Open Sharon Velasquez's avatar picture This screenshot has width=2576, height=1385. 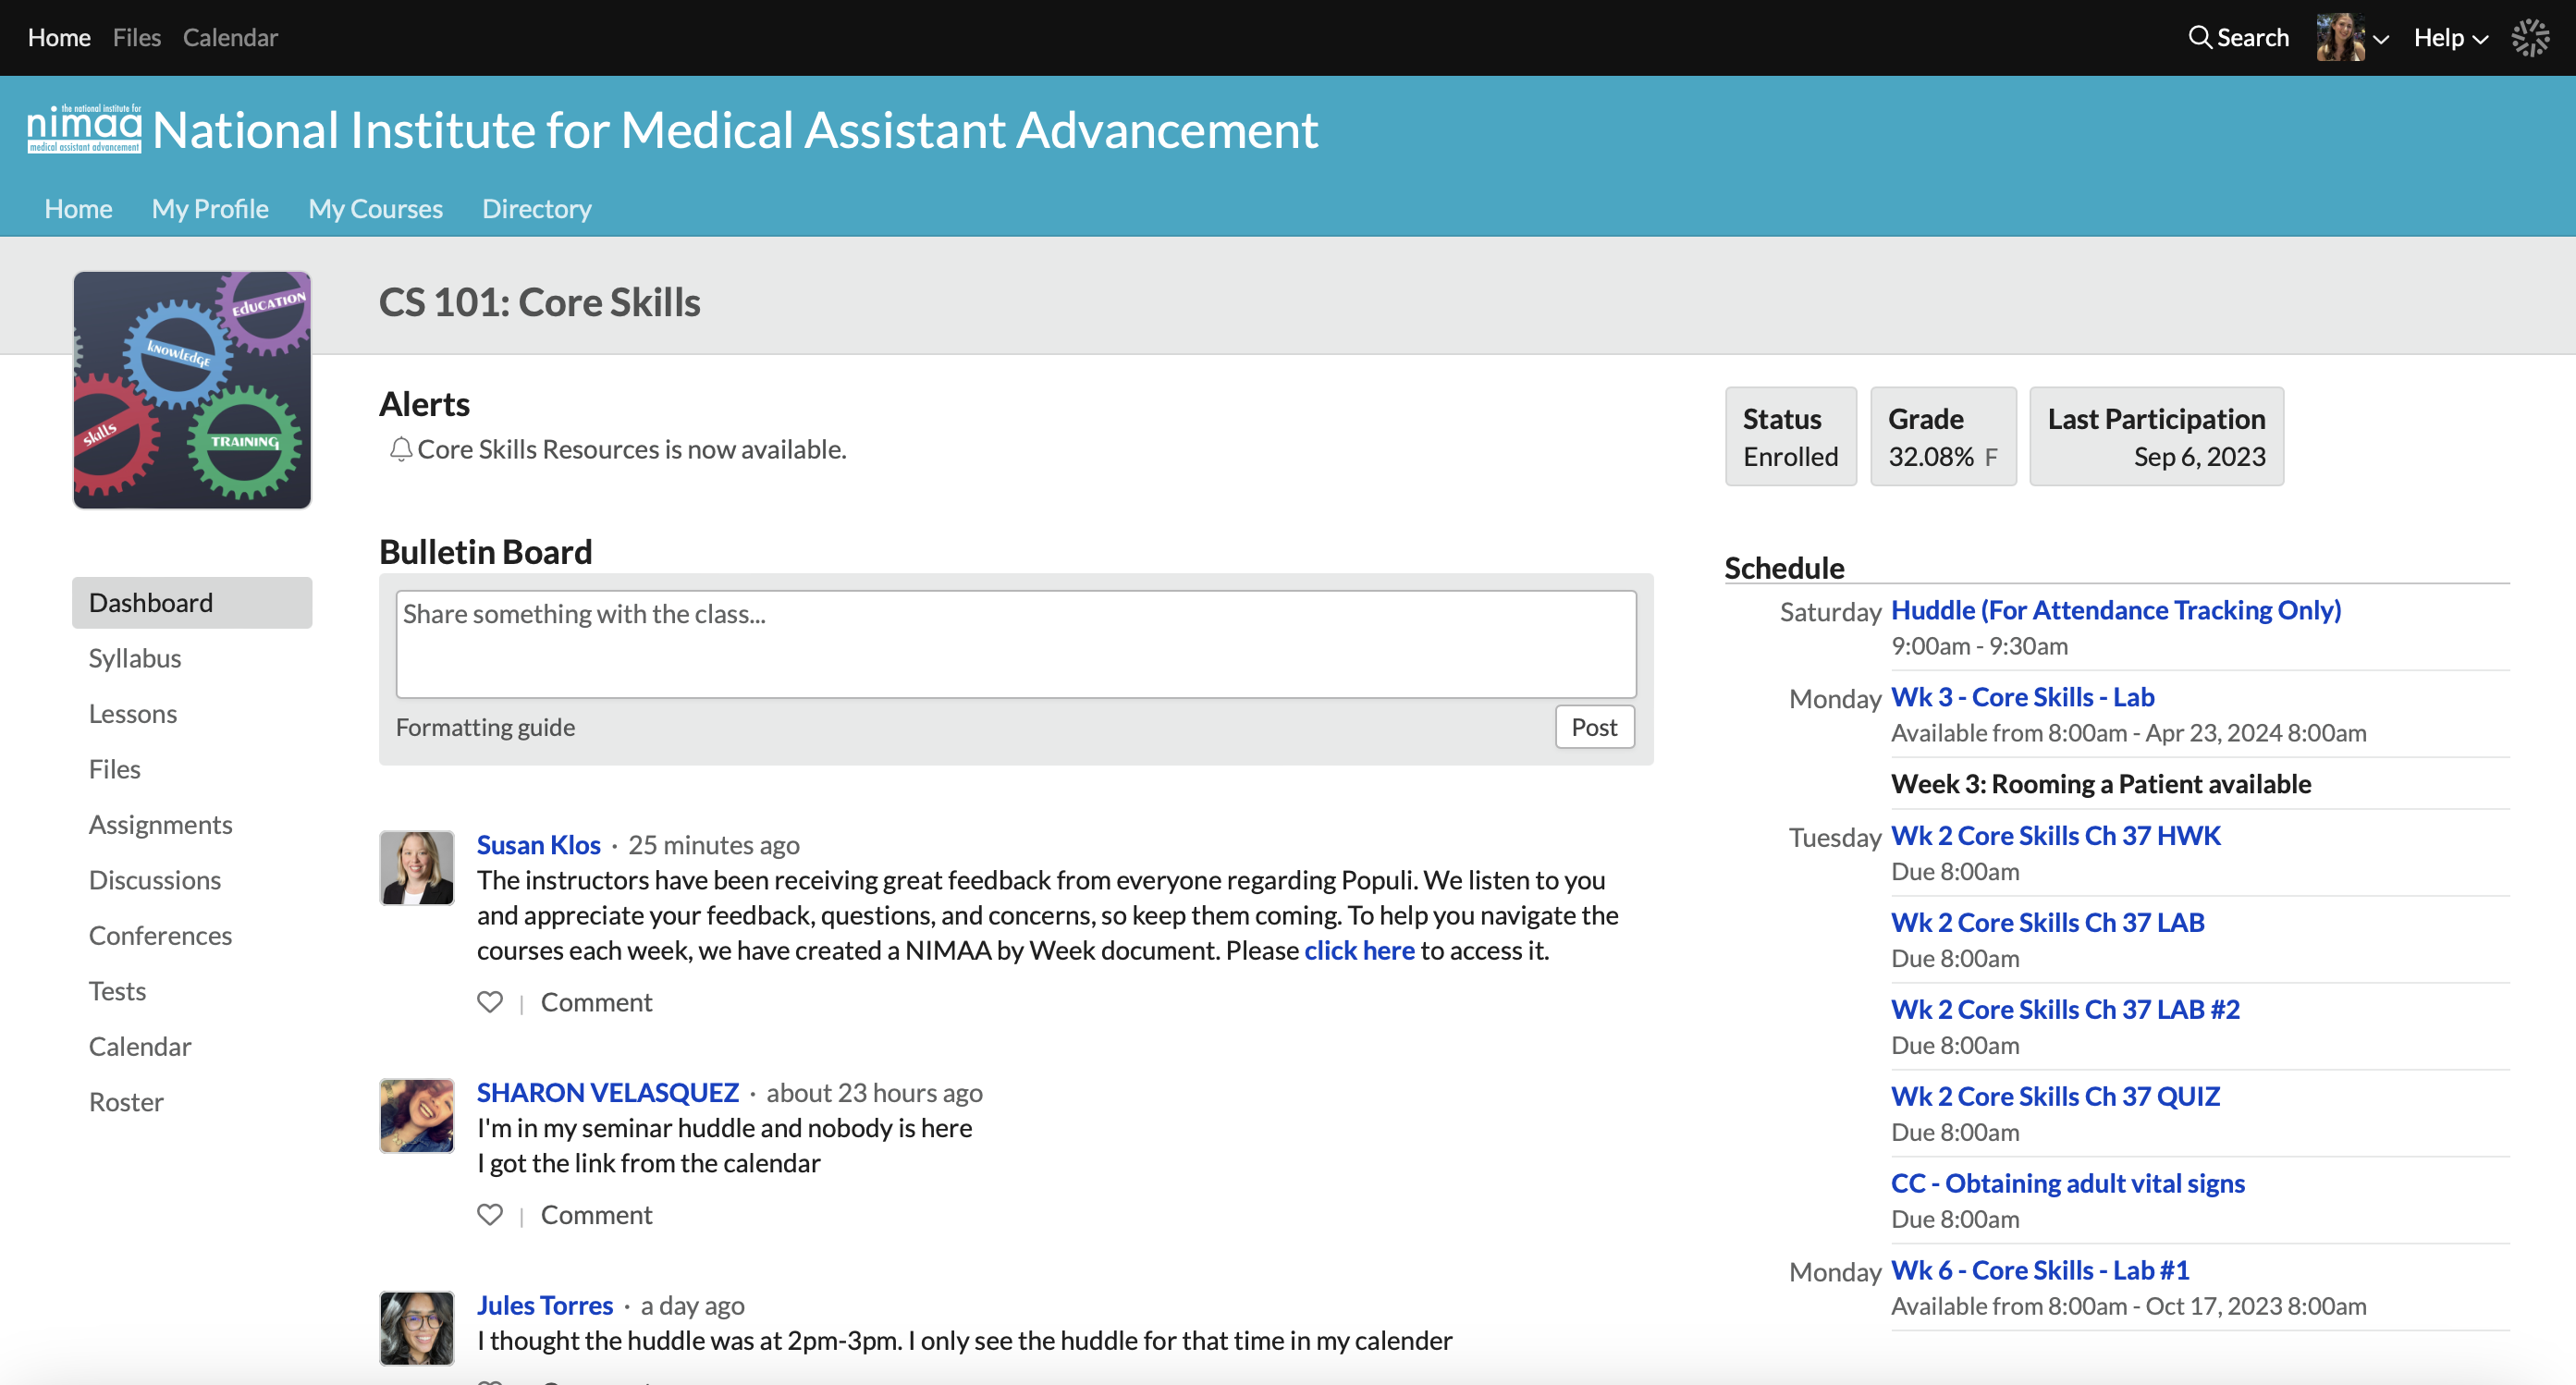417,1116
